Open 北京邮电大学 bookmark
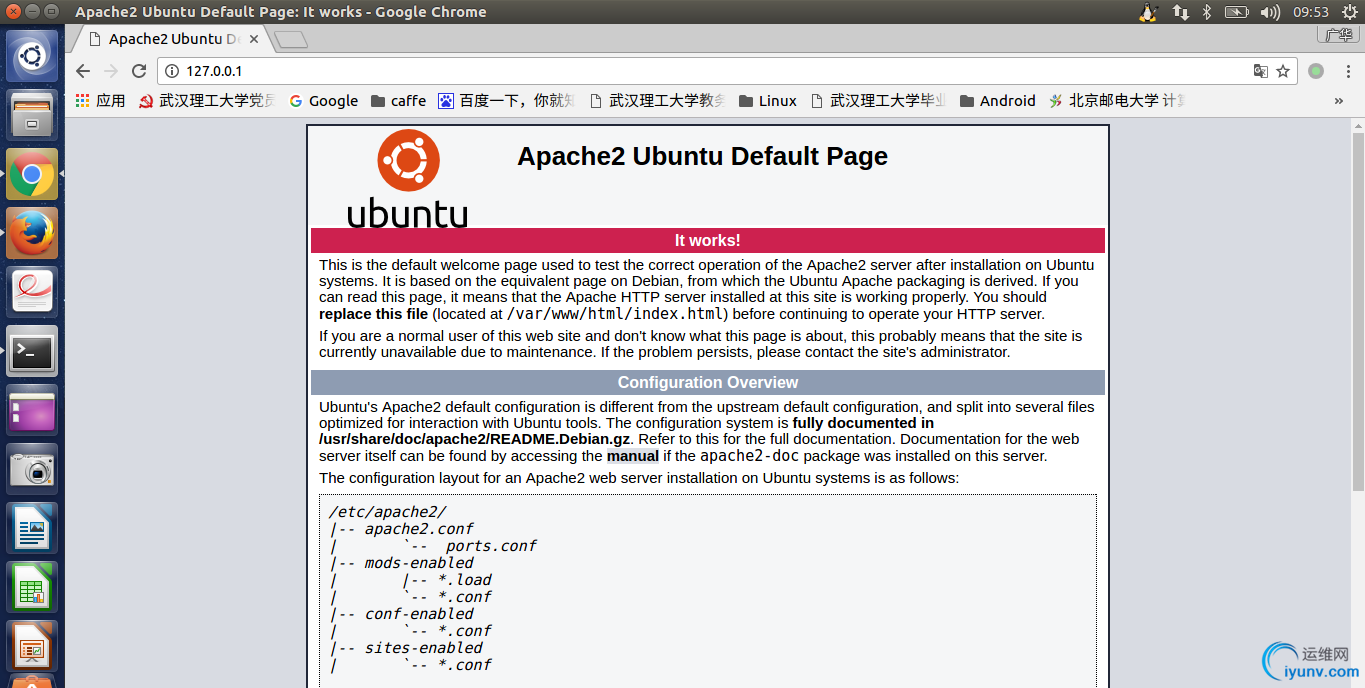 [x=1117, y=101]
